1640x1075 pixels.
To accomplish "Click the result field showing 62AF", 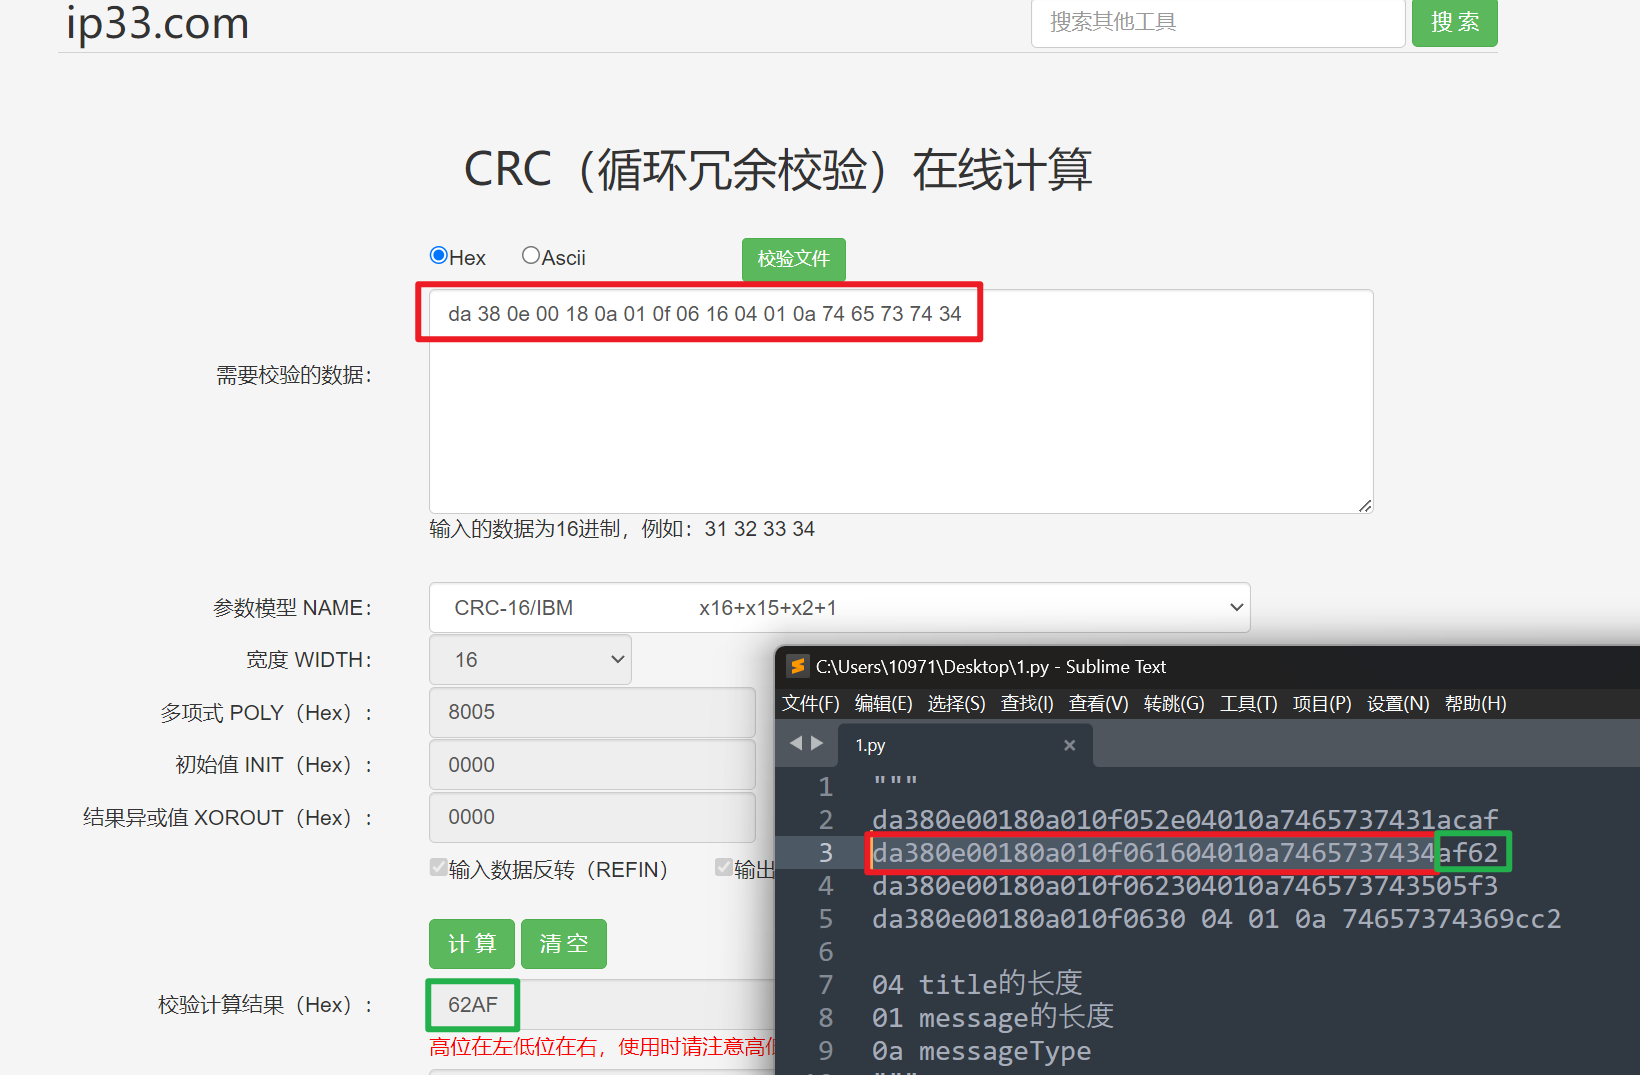I will [600, 1005].
